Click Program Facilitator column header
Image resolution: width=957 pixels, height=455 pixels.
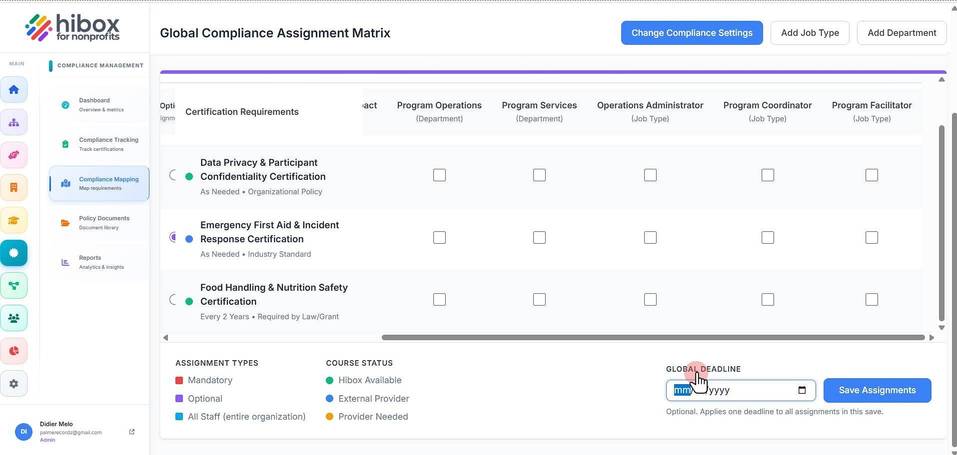[872, 111]
